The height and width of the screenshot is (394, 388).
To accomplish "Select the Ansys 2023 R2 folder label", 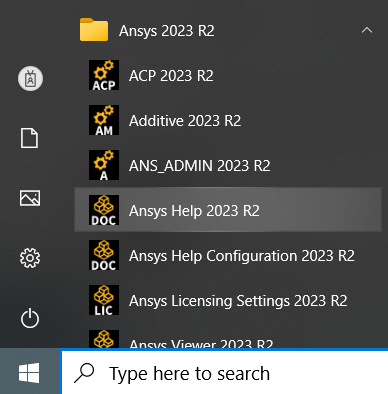I will click(167, 31).
